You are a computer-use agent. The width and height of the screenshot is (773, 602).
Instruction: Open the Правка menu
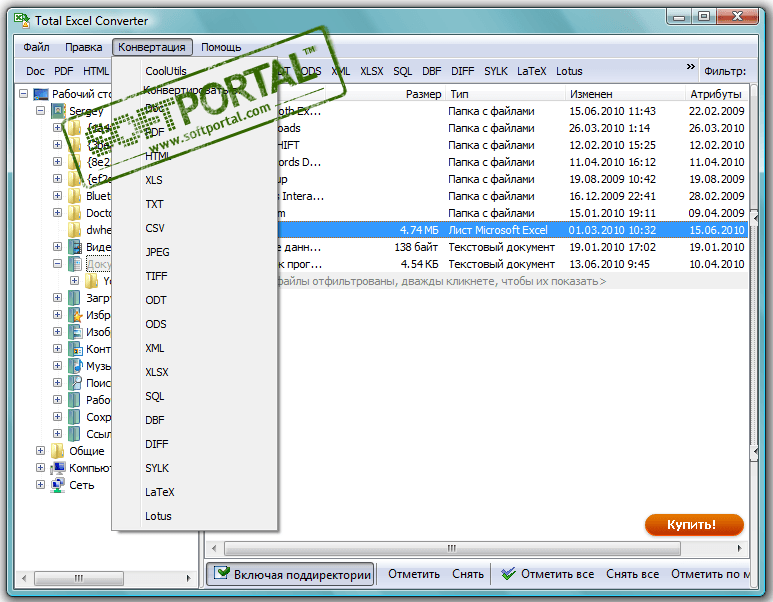[x=83, y=47]
